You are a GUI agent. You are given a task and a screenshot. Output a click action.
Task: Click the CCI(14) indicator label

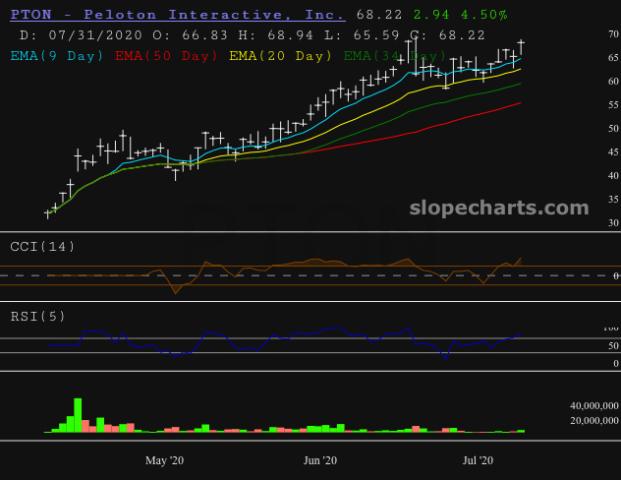coord(42,246)
